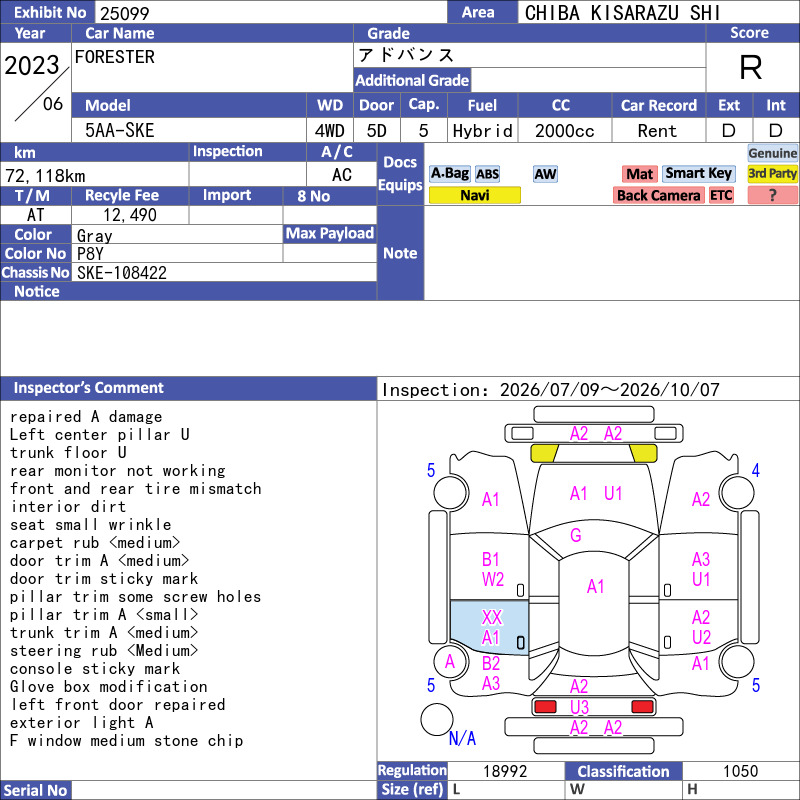Click the left red tail light
This screenshot has height=800, width=800.
pos(545,707)
